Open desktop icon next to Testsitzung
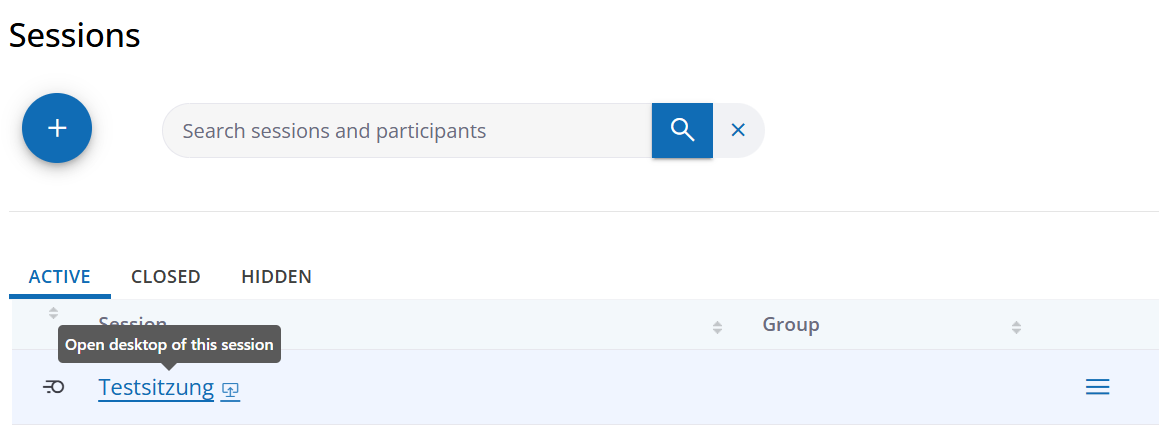 tap(231, 390)
